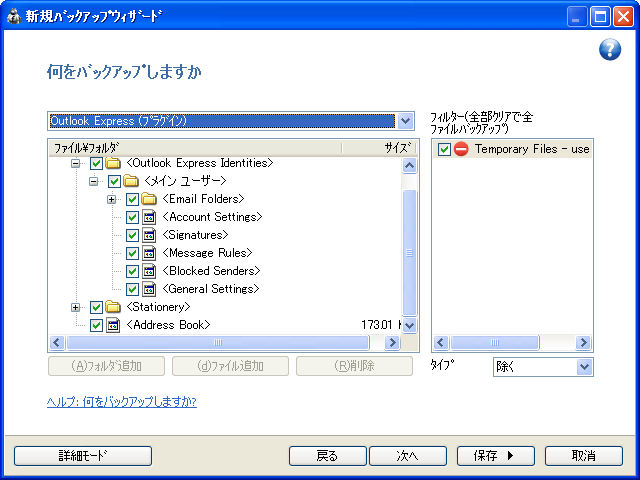Toggle the Signatures checkbox
640x480 pixels.
pos(132,235)
